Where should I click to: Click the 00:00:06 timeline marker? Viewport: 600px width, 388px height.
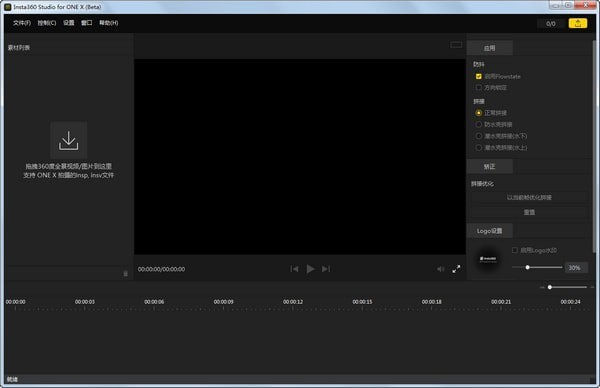coord(154,302)
